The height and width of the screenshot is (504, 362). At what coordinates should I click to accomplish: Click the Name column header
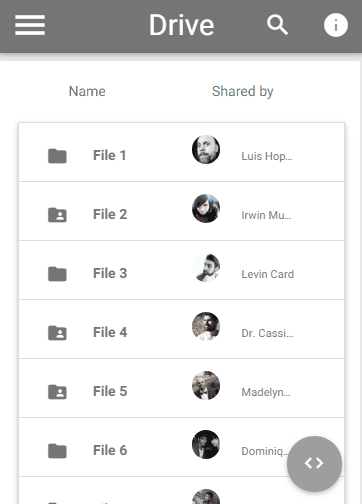87,91
